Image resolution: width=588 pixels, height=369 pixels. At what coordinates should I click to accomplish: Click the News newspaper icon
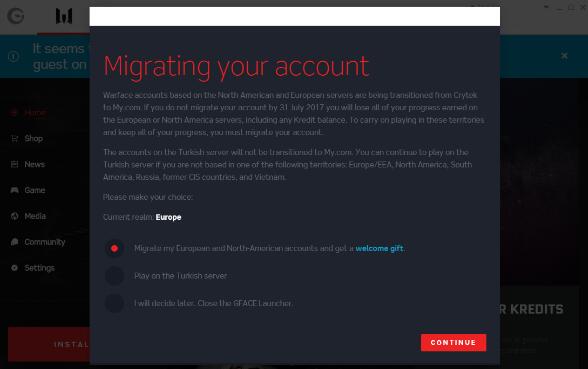click(15, 164)
